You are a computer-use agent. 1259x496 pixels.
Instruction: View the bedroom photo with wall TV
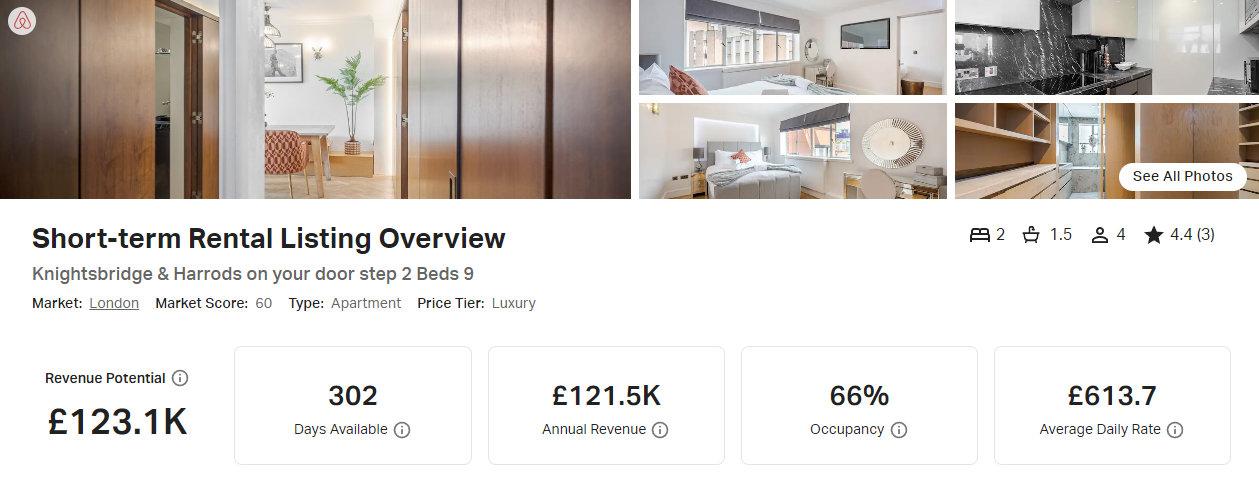tap(792, 47)
